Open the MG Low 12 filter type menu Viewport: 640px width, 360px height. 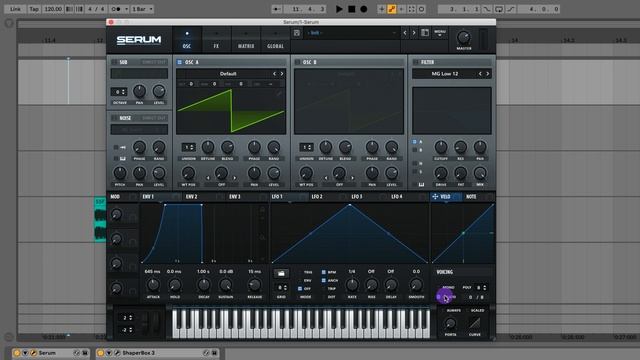click(445, 74)
